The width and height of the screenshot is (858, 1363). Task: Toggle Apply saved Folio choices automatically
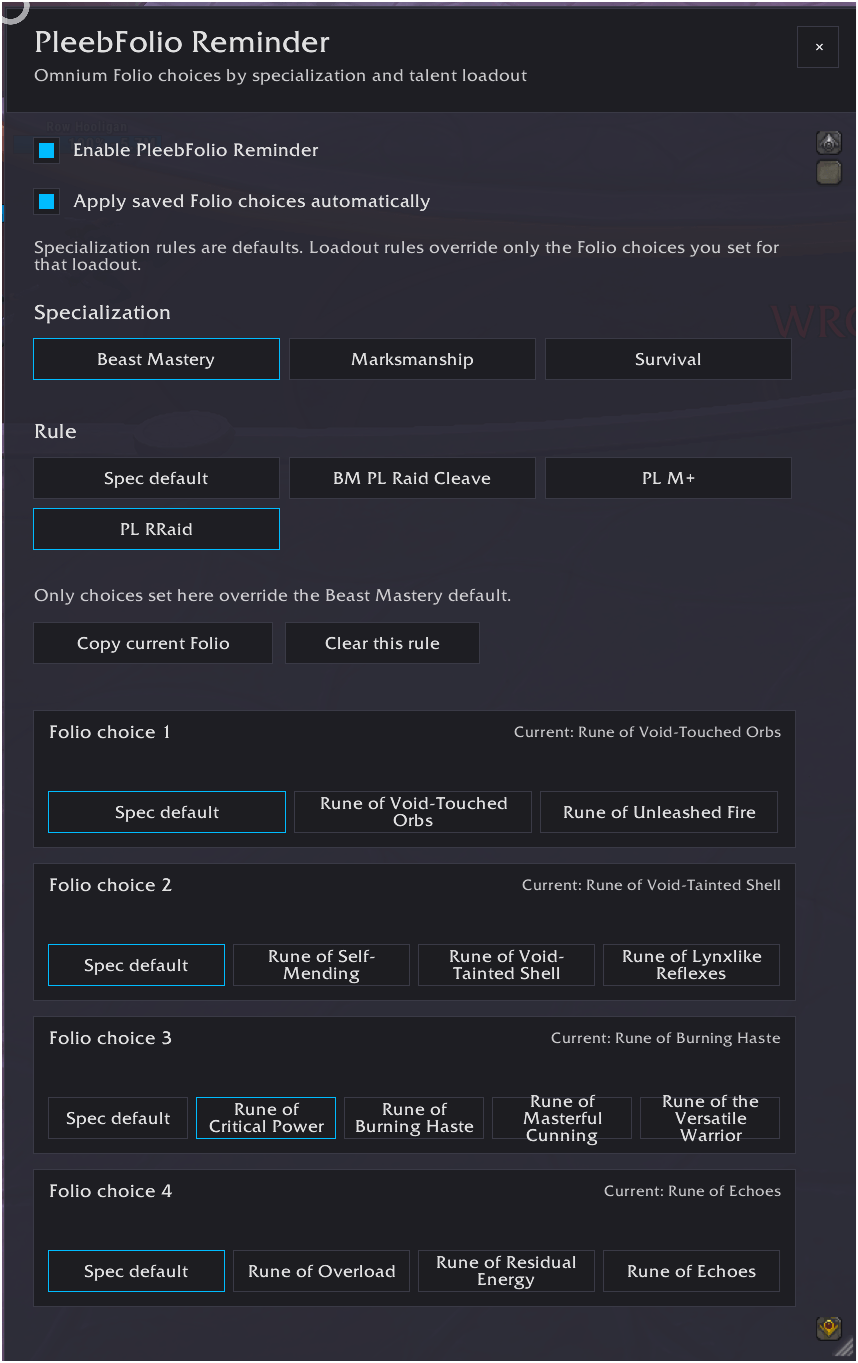pos(46,201)
